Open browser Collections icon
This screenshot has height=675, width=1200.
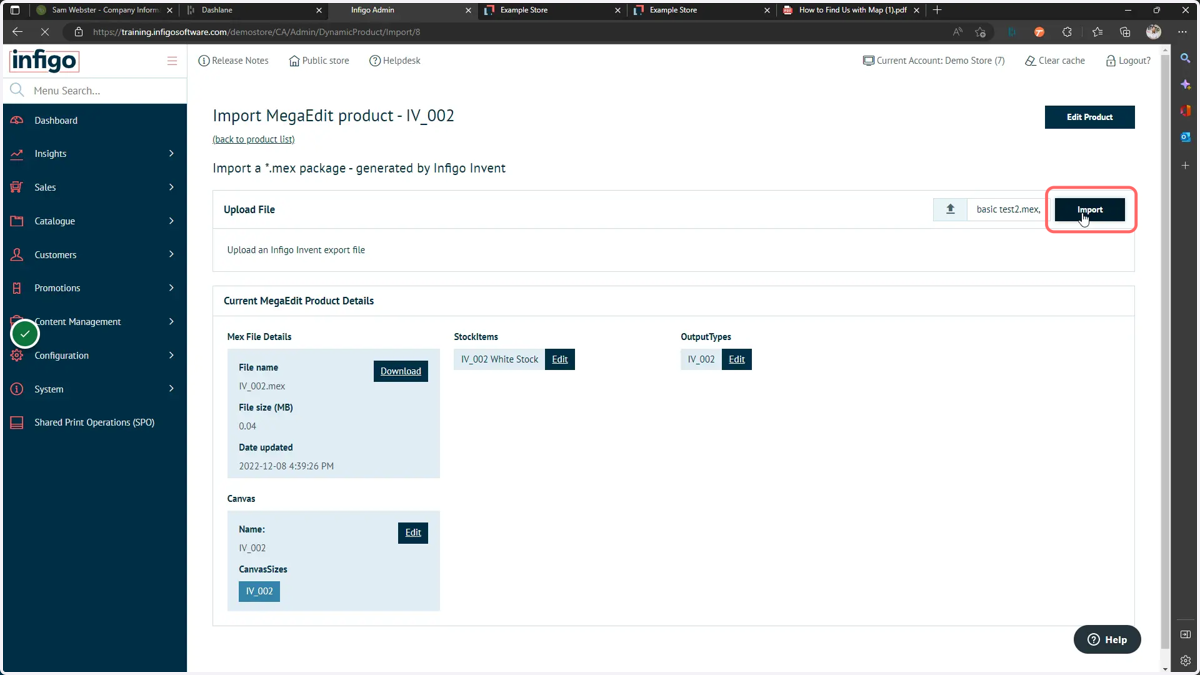click(1125, 32)
